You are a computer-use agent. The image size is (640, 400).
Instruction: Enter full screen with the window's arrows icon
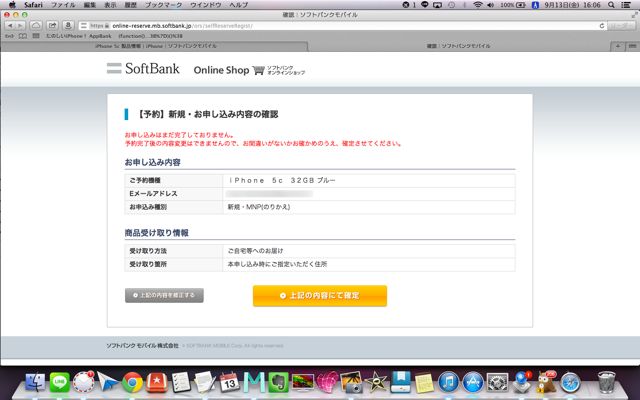(634, 15)
